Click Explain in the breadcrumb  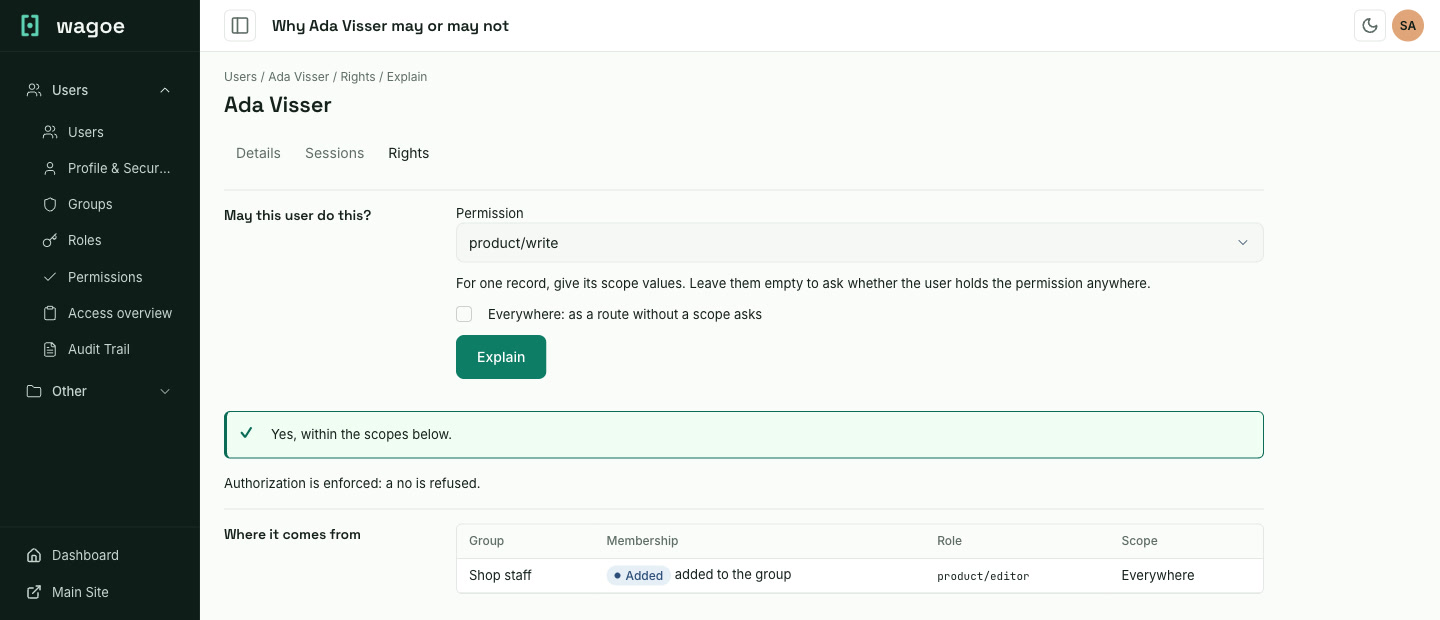(407, 77)
